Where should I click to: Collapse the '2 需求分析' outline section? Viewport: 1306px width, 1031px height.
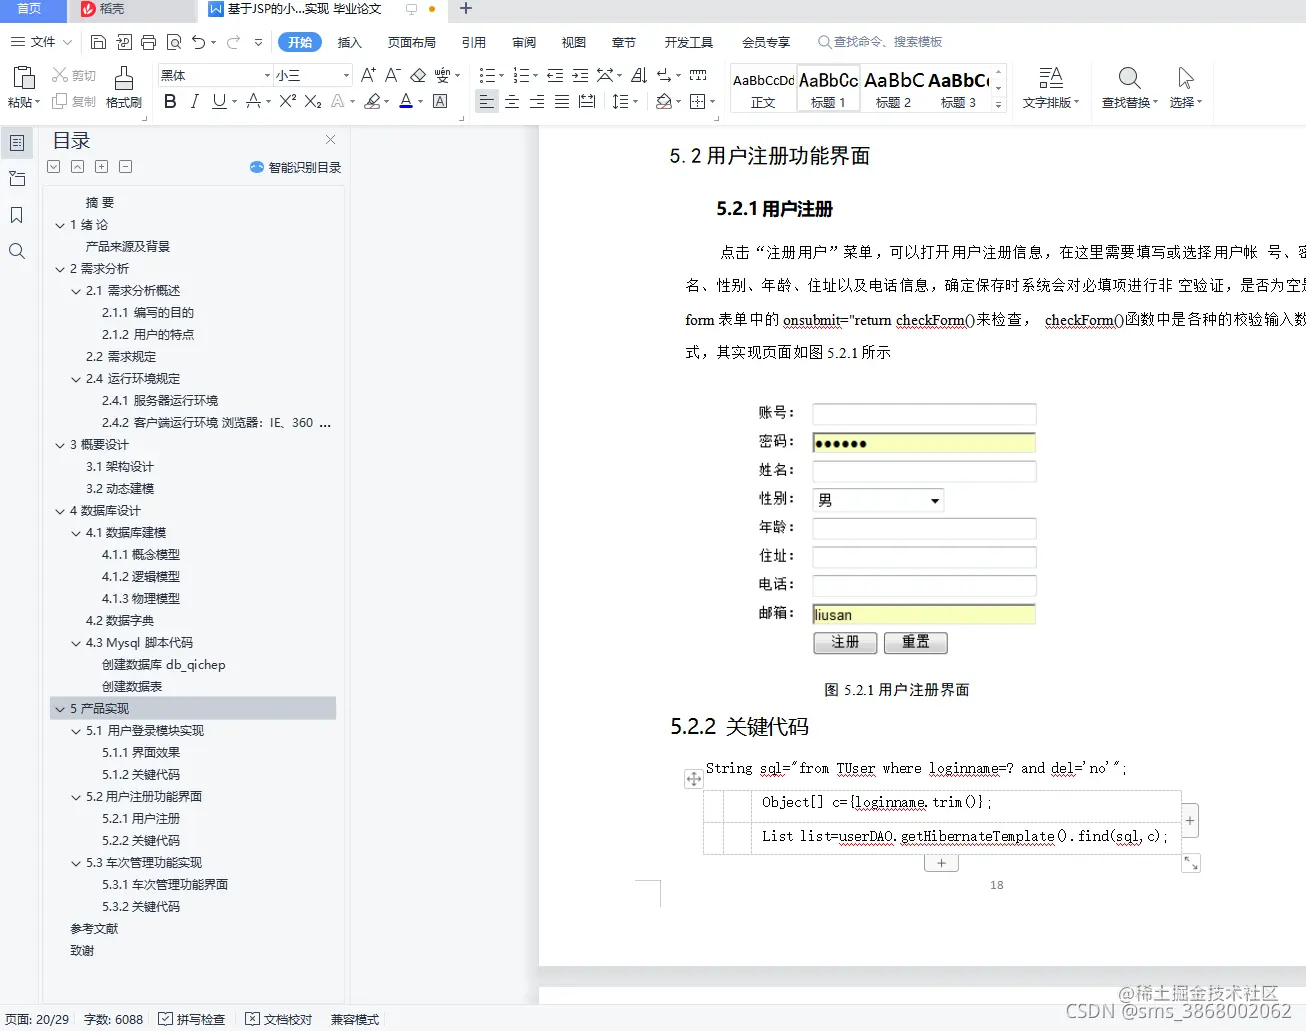[x=60, y=268]
